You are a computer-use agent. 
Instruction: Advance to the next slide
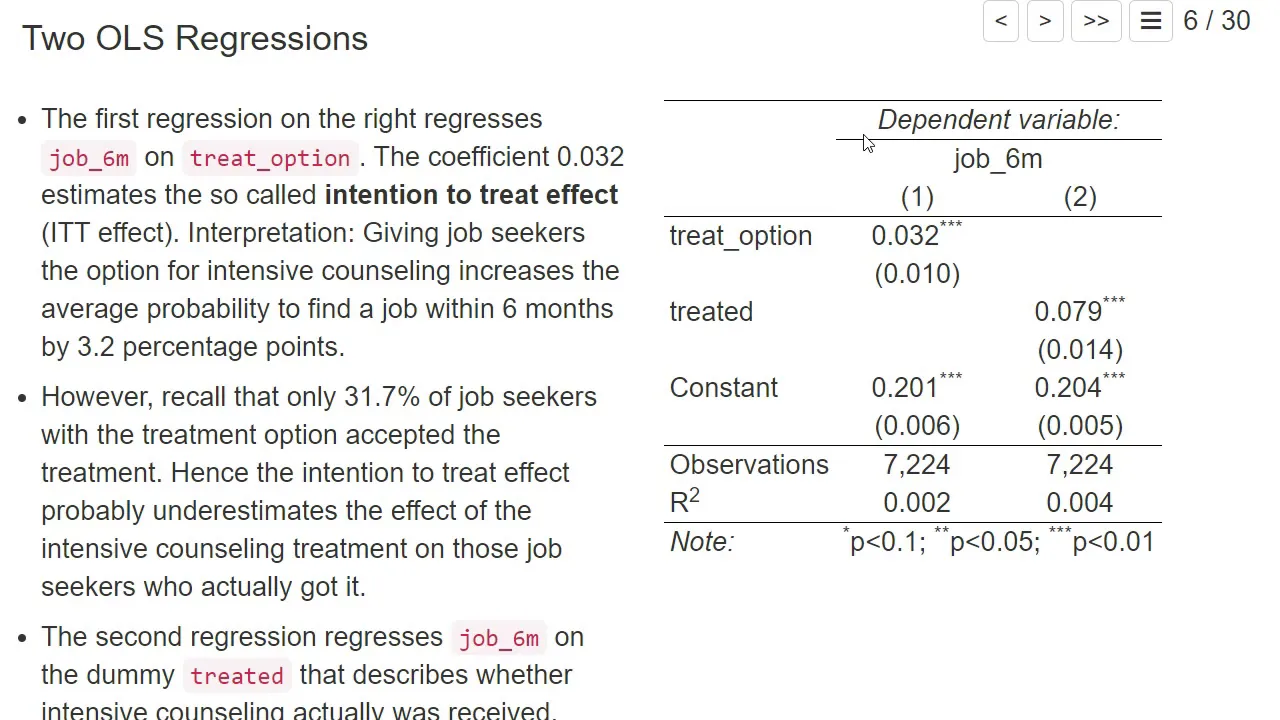click(x=1045, y=21)
